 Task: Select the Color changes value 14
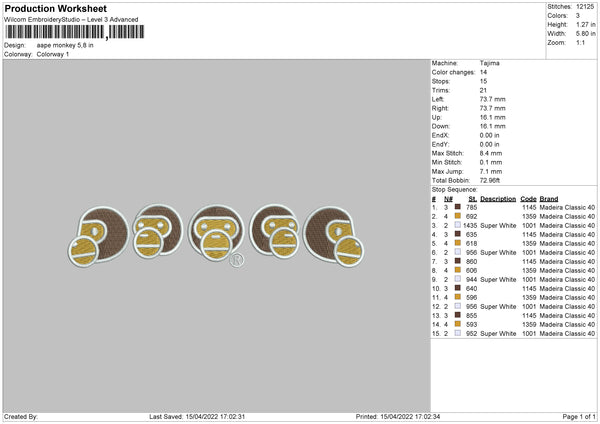coord(483,72)
